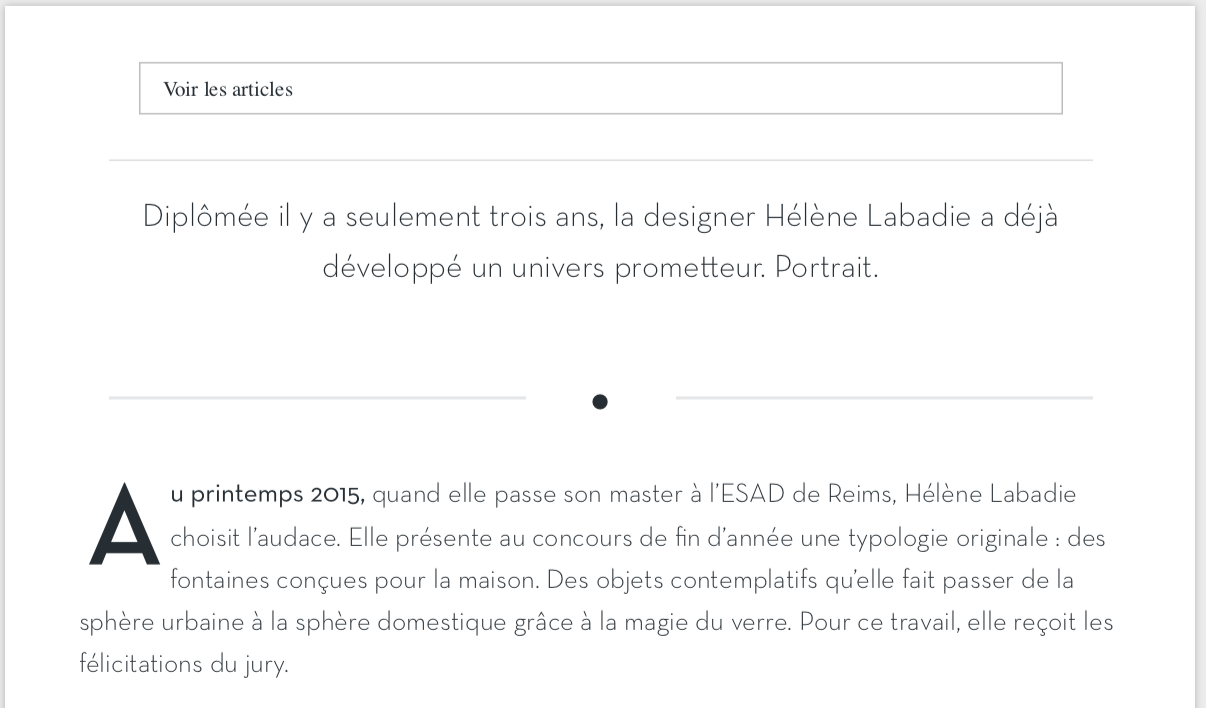Click "félicitations du jury." in last line
This screenshot has height=708, width=1206.
pyautogui.click(x=184, y=665)
